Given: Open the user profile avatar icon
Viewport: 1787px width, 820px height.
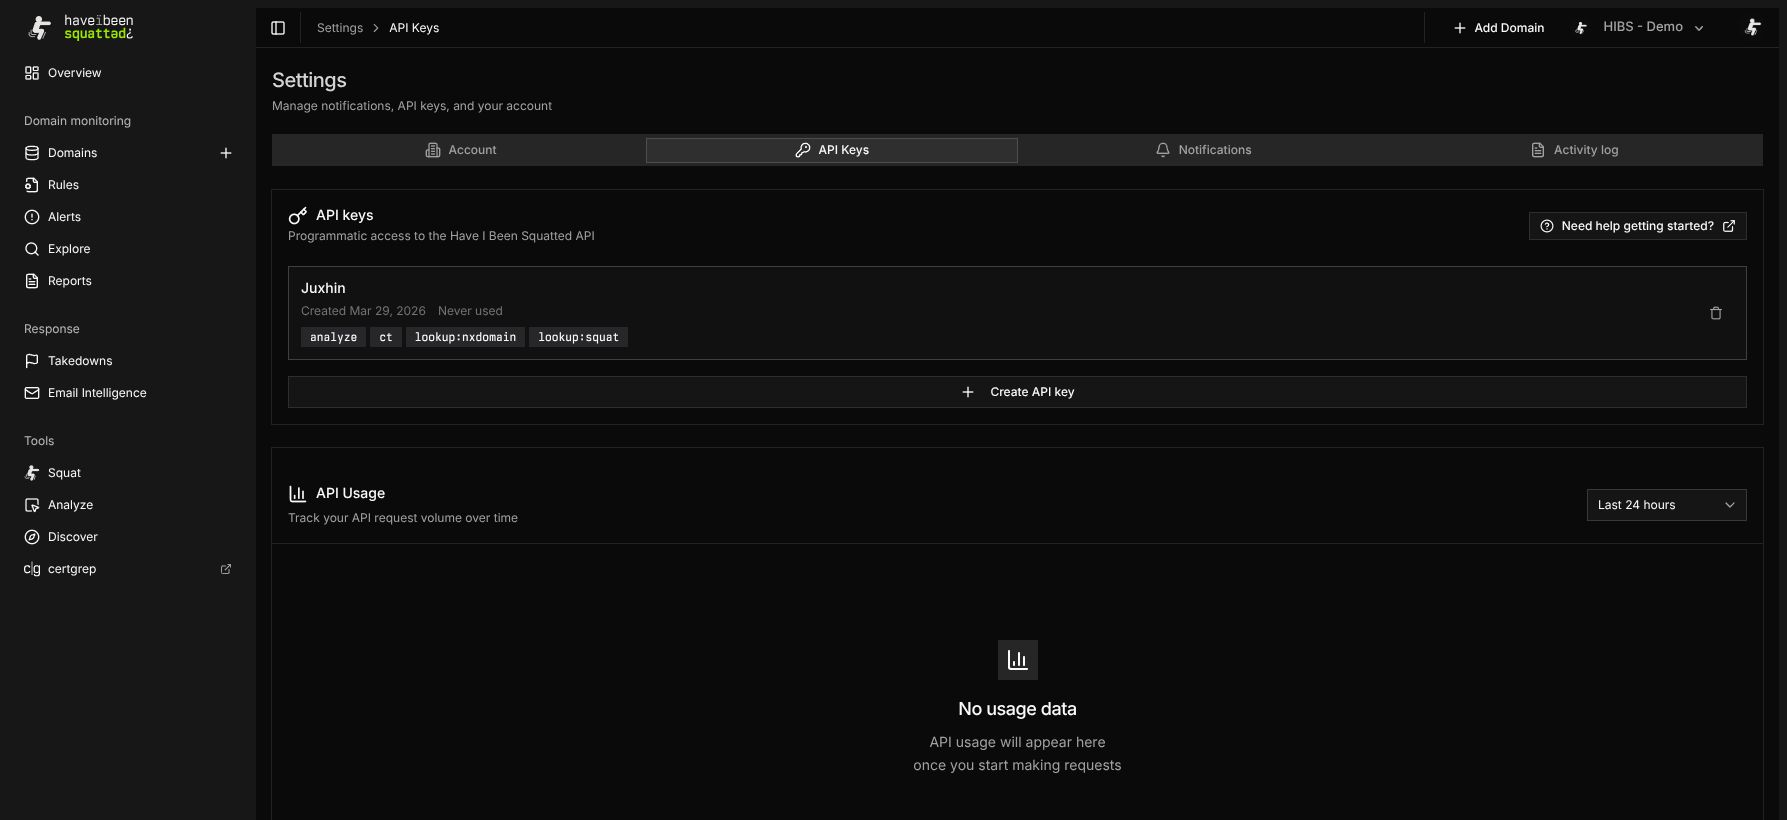Looking at the screenshot, I should click(1752, 27).
